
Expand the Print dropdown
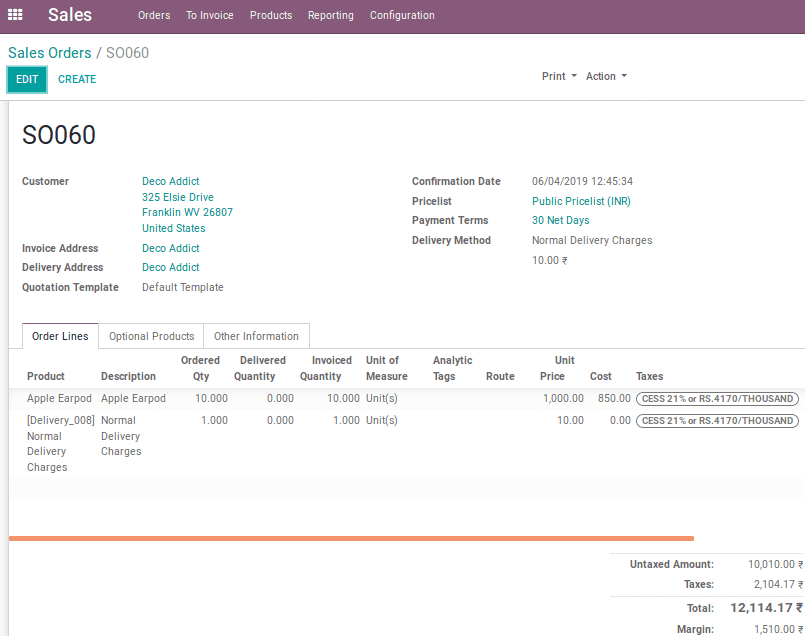(558, 76)
